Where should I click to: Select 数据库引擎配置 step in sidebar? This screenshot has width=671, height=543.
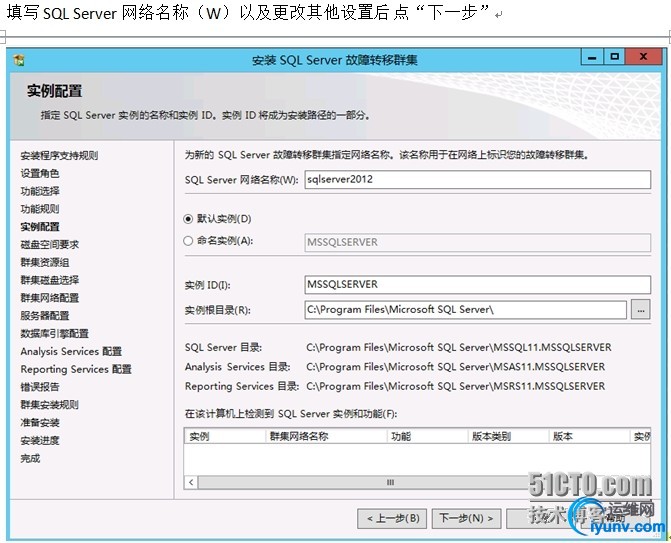tap(54, 334)
